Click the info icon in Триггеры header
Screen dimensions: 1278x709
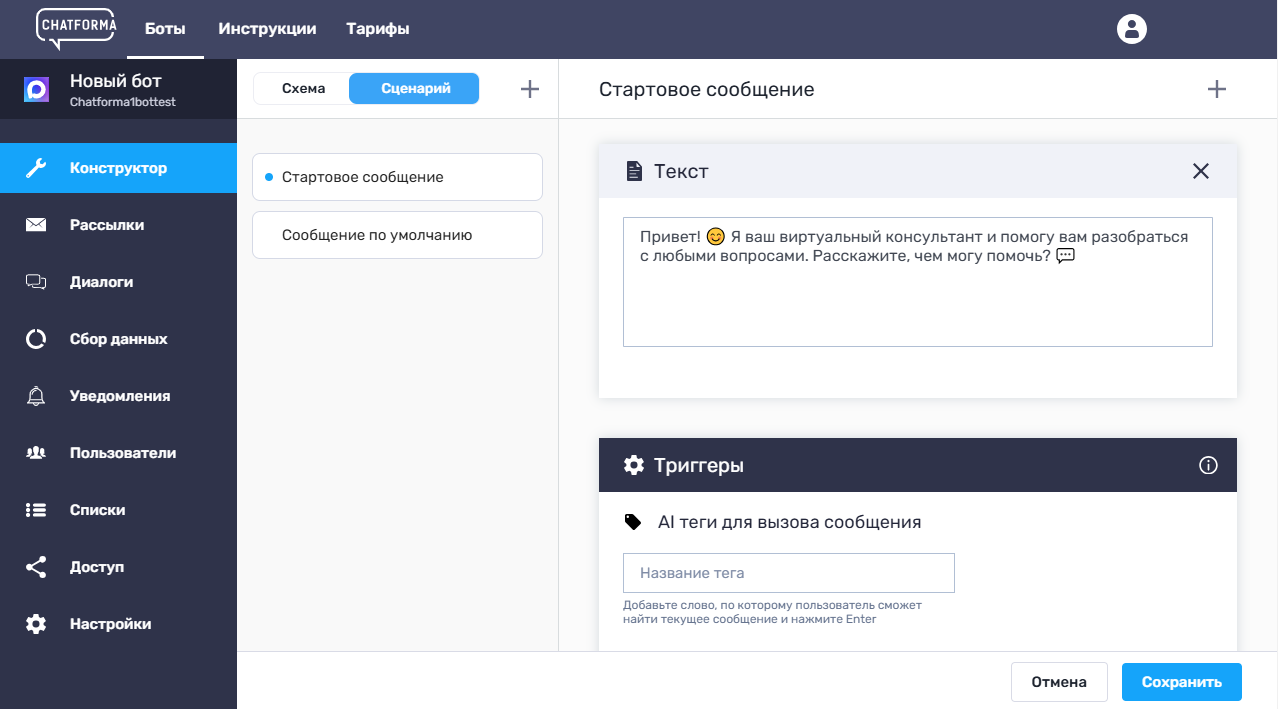(1208, 465)
